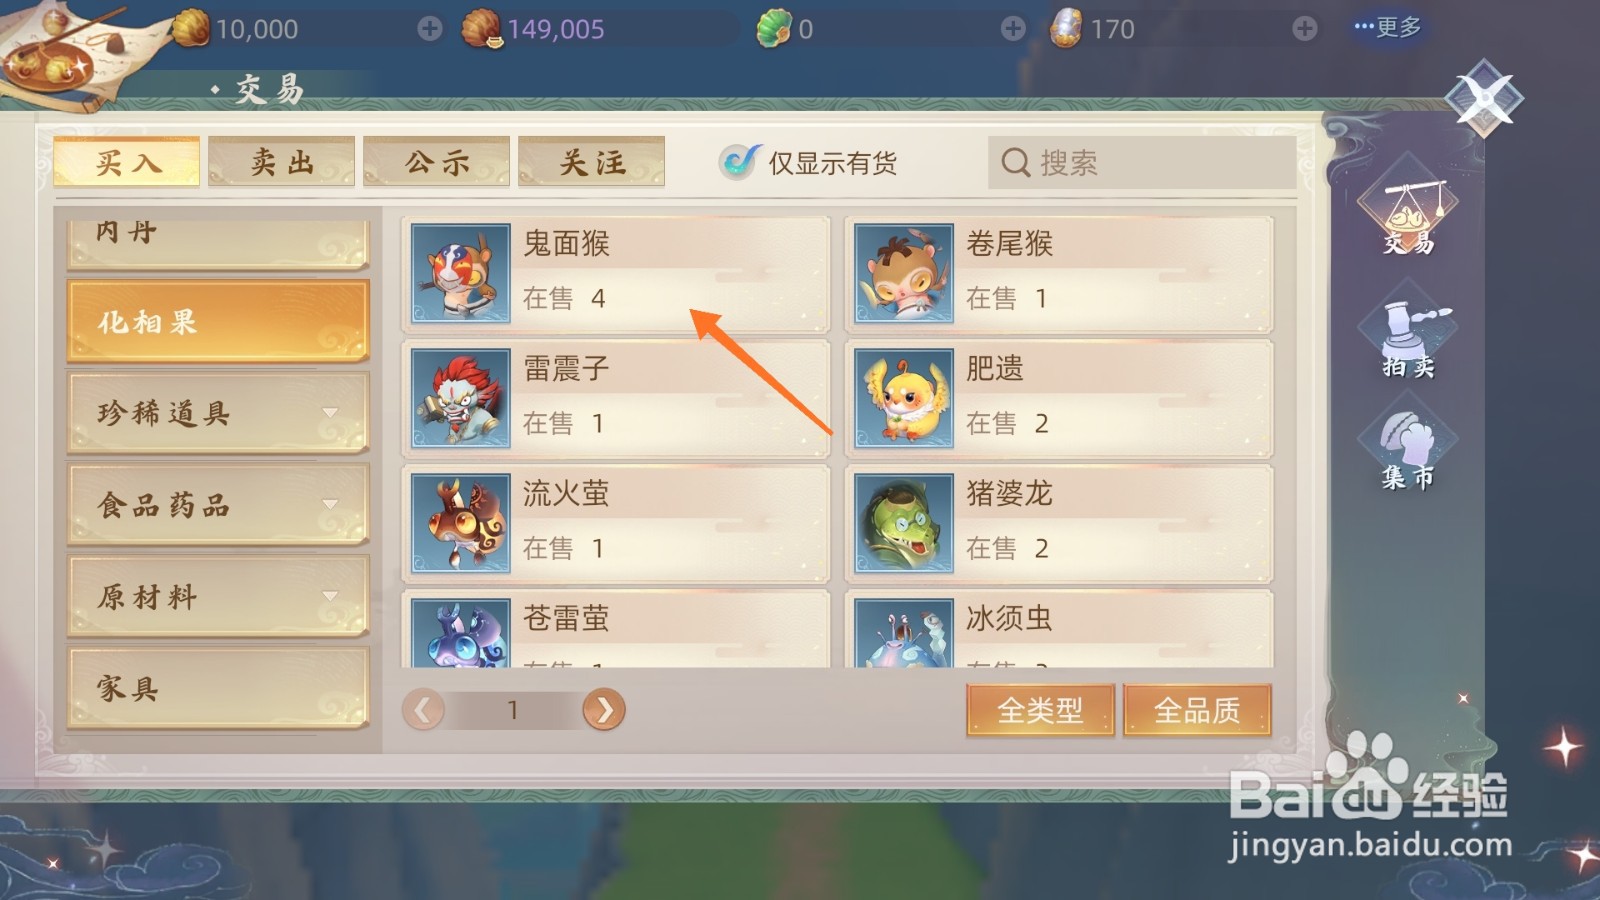Select the 交易 scales icon in sidebar

pyautogui.click(x=1408, y=211)
